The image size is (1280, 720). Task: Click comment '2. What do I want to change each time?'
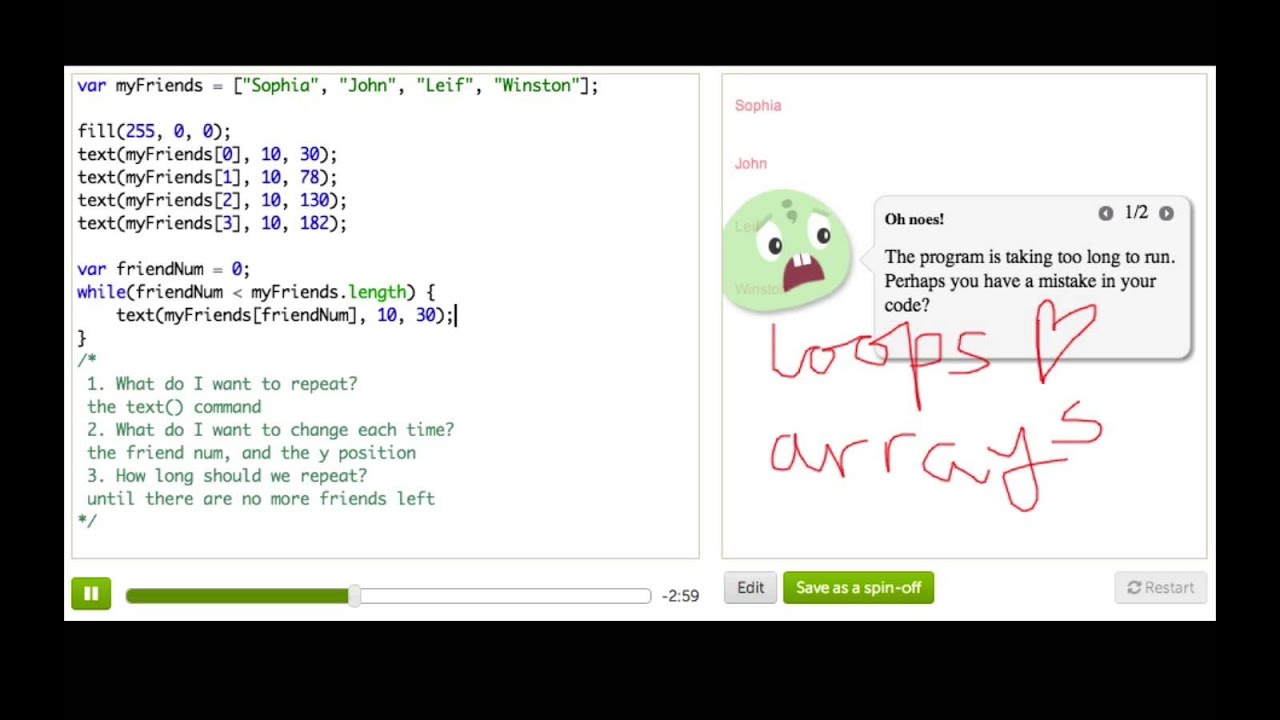[270, 430]
